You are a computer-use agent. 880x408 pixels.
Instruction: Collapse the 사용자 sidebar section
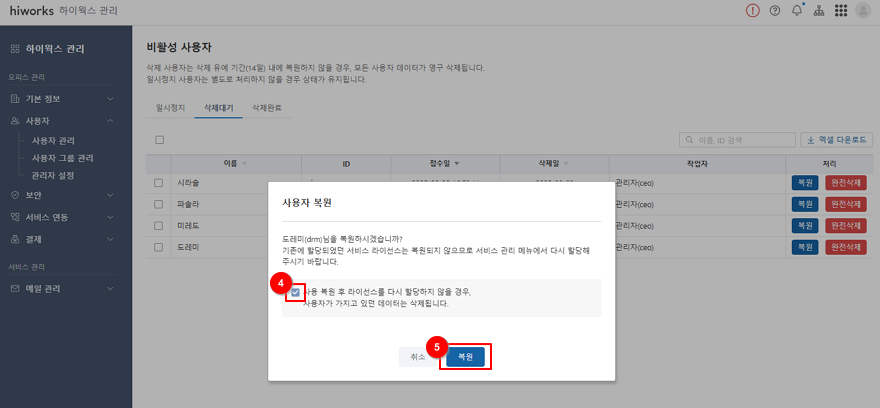(65, 120)
